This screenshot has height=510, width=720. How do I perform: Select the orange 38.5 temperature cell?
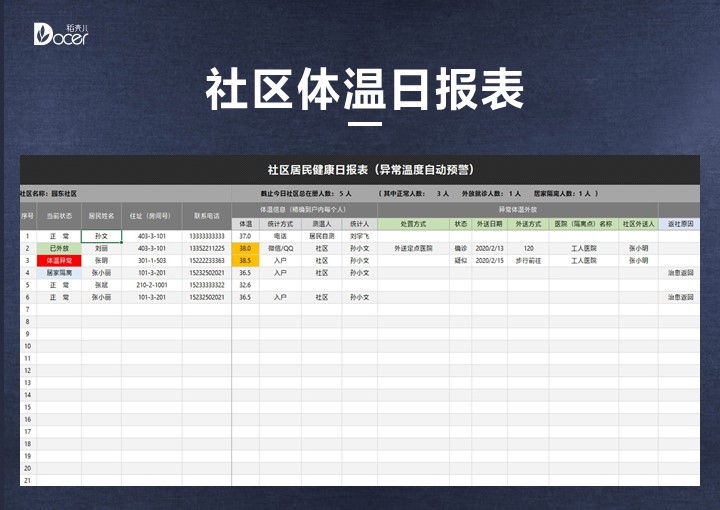pyautogui.click(x=245, y=260)
